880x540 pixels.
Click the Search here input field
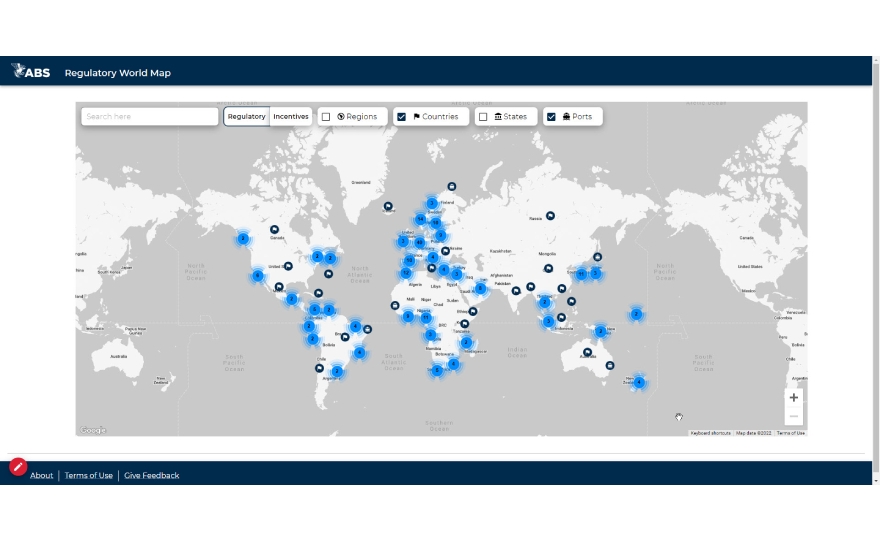pos(150,117)
